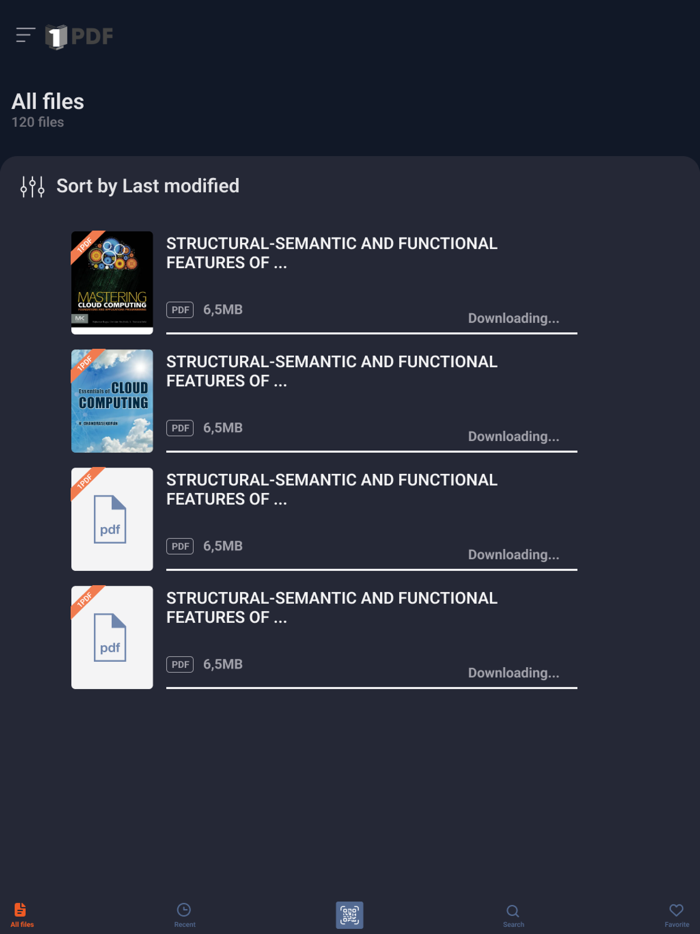Change the Sort by Last modified option
The height and width of the screenshot is (934, 700).
pos(148,186)
